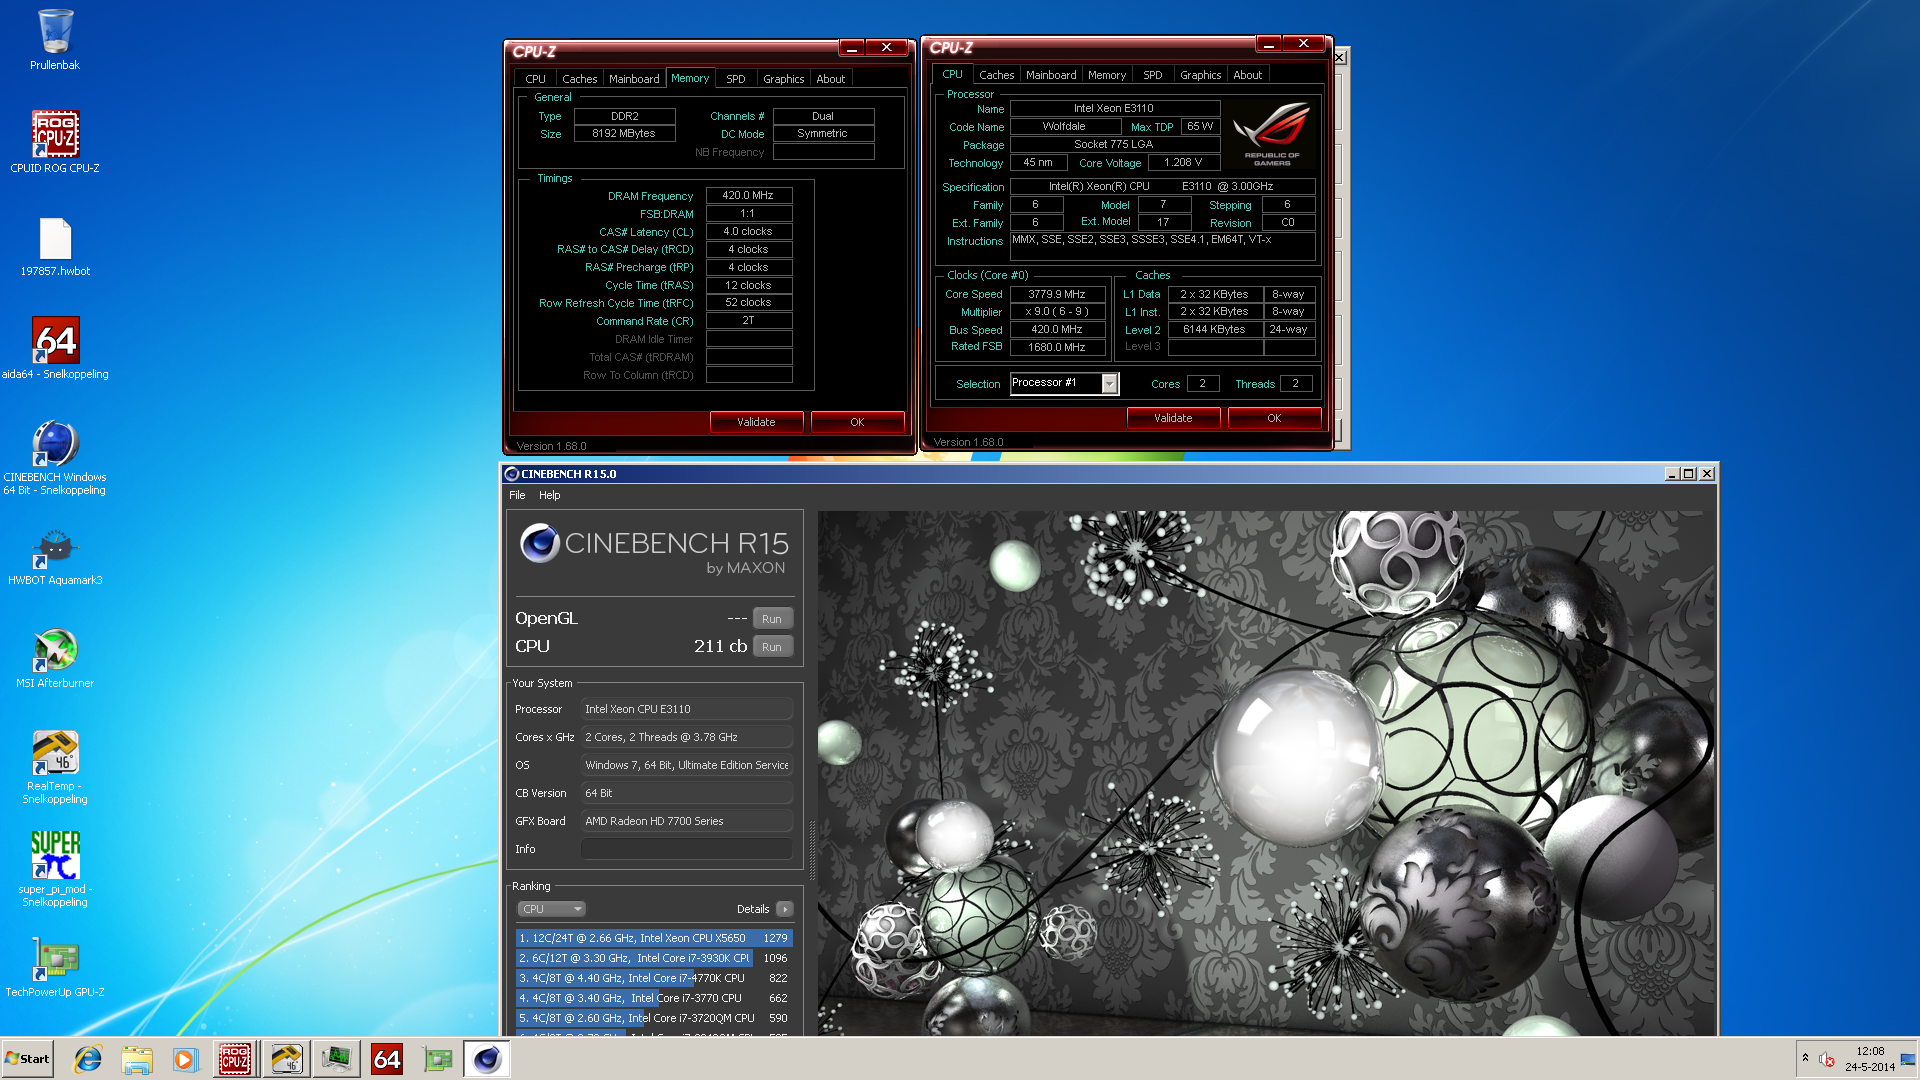Expand the Processor #1 selection dropdown

(x=1109, y=383)
